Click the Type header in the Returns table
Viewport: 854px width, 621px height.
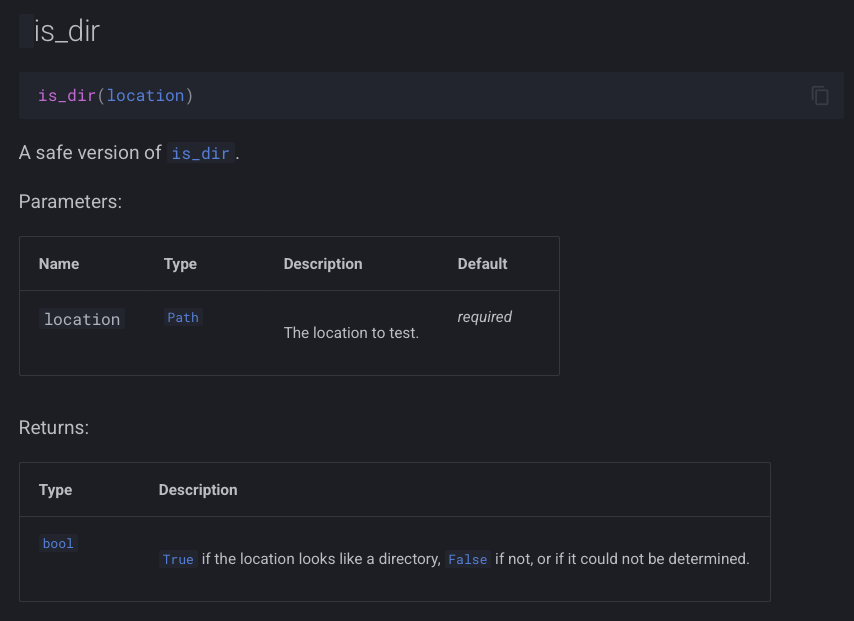point(56,490)
